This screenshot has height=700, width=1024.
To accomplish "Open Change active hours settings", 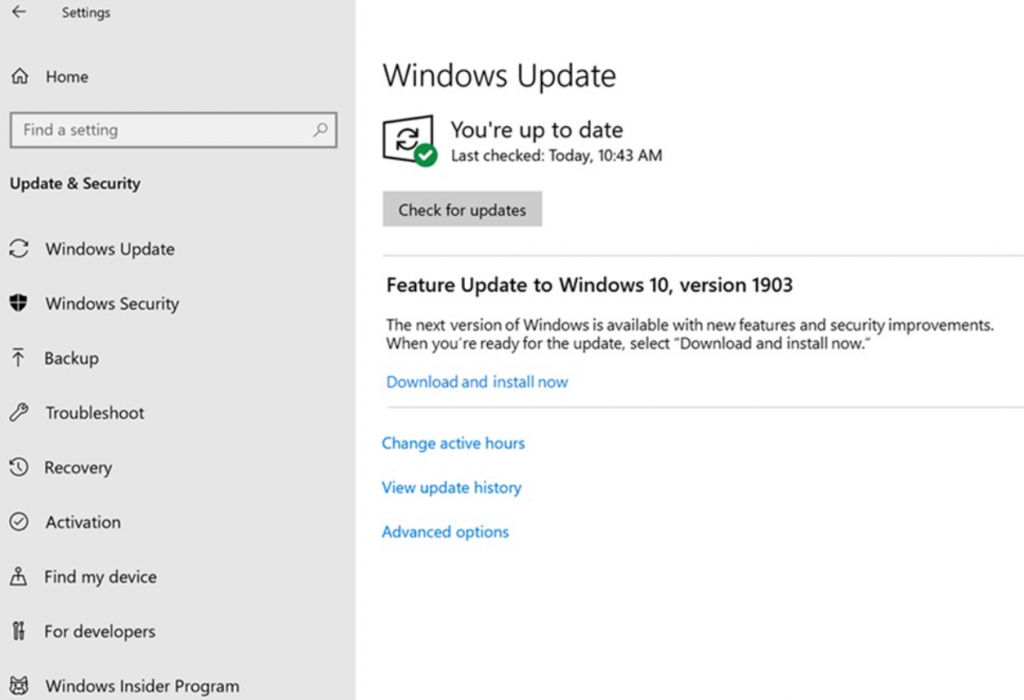I will [x=453, y=443].
